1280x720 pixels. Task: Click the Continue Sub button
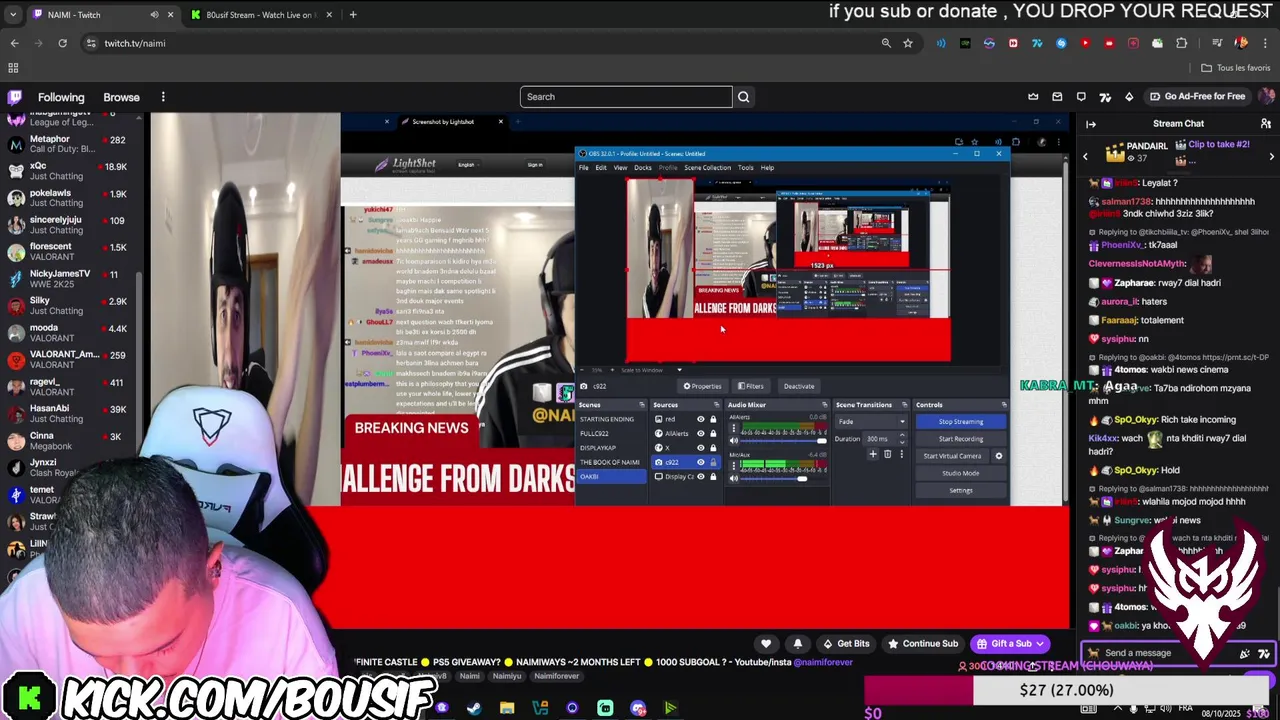point(922,644)
